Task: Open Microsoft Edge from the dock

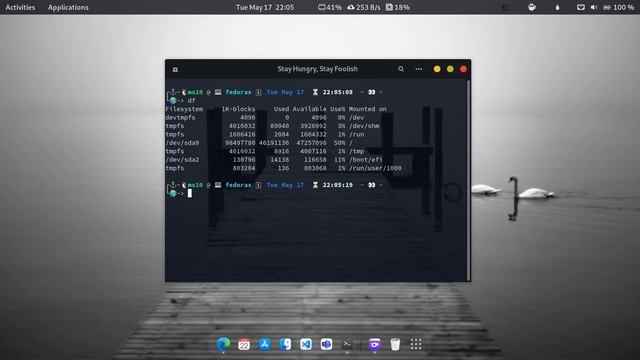Action: 223,344
